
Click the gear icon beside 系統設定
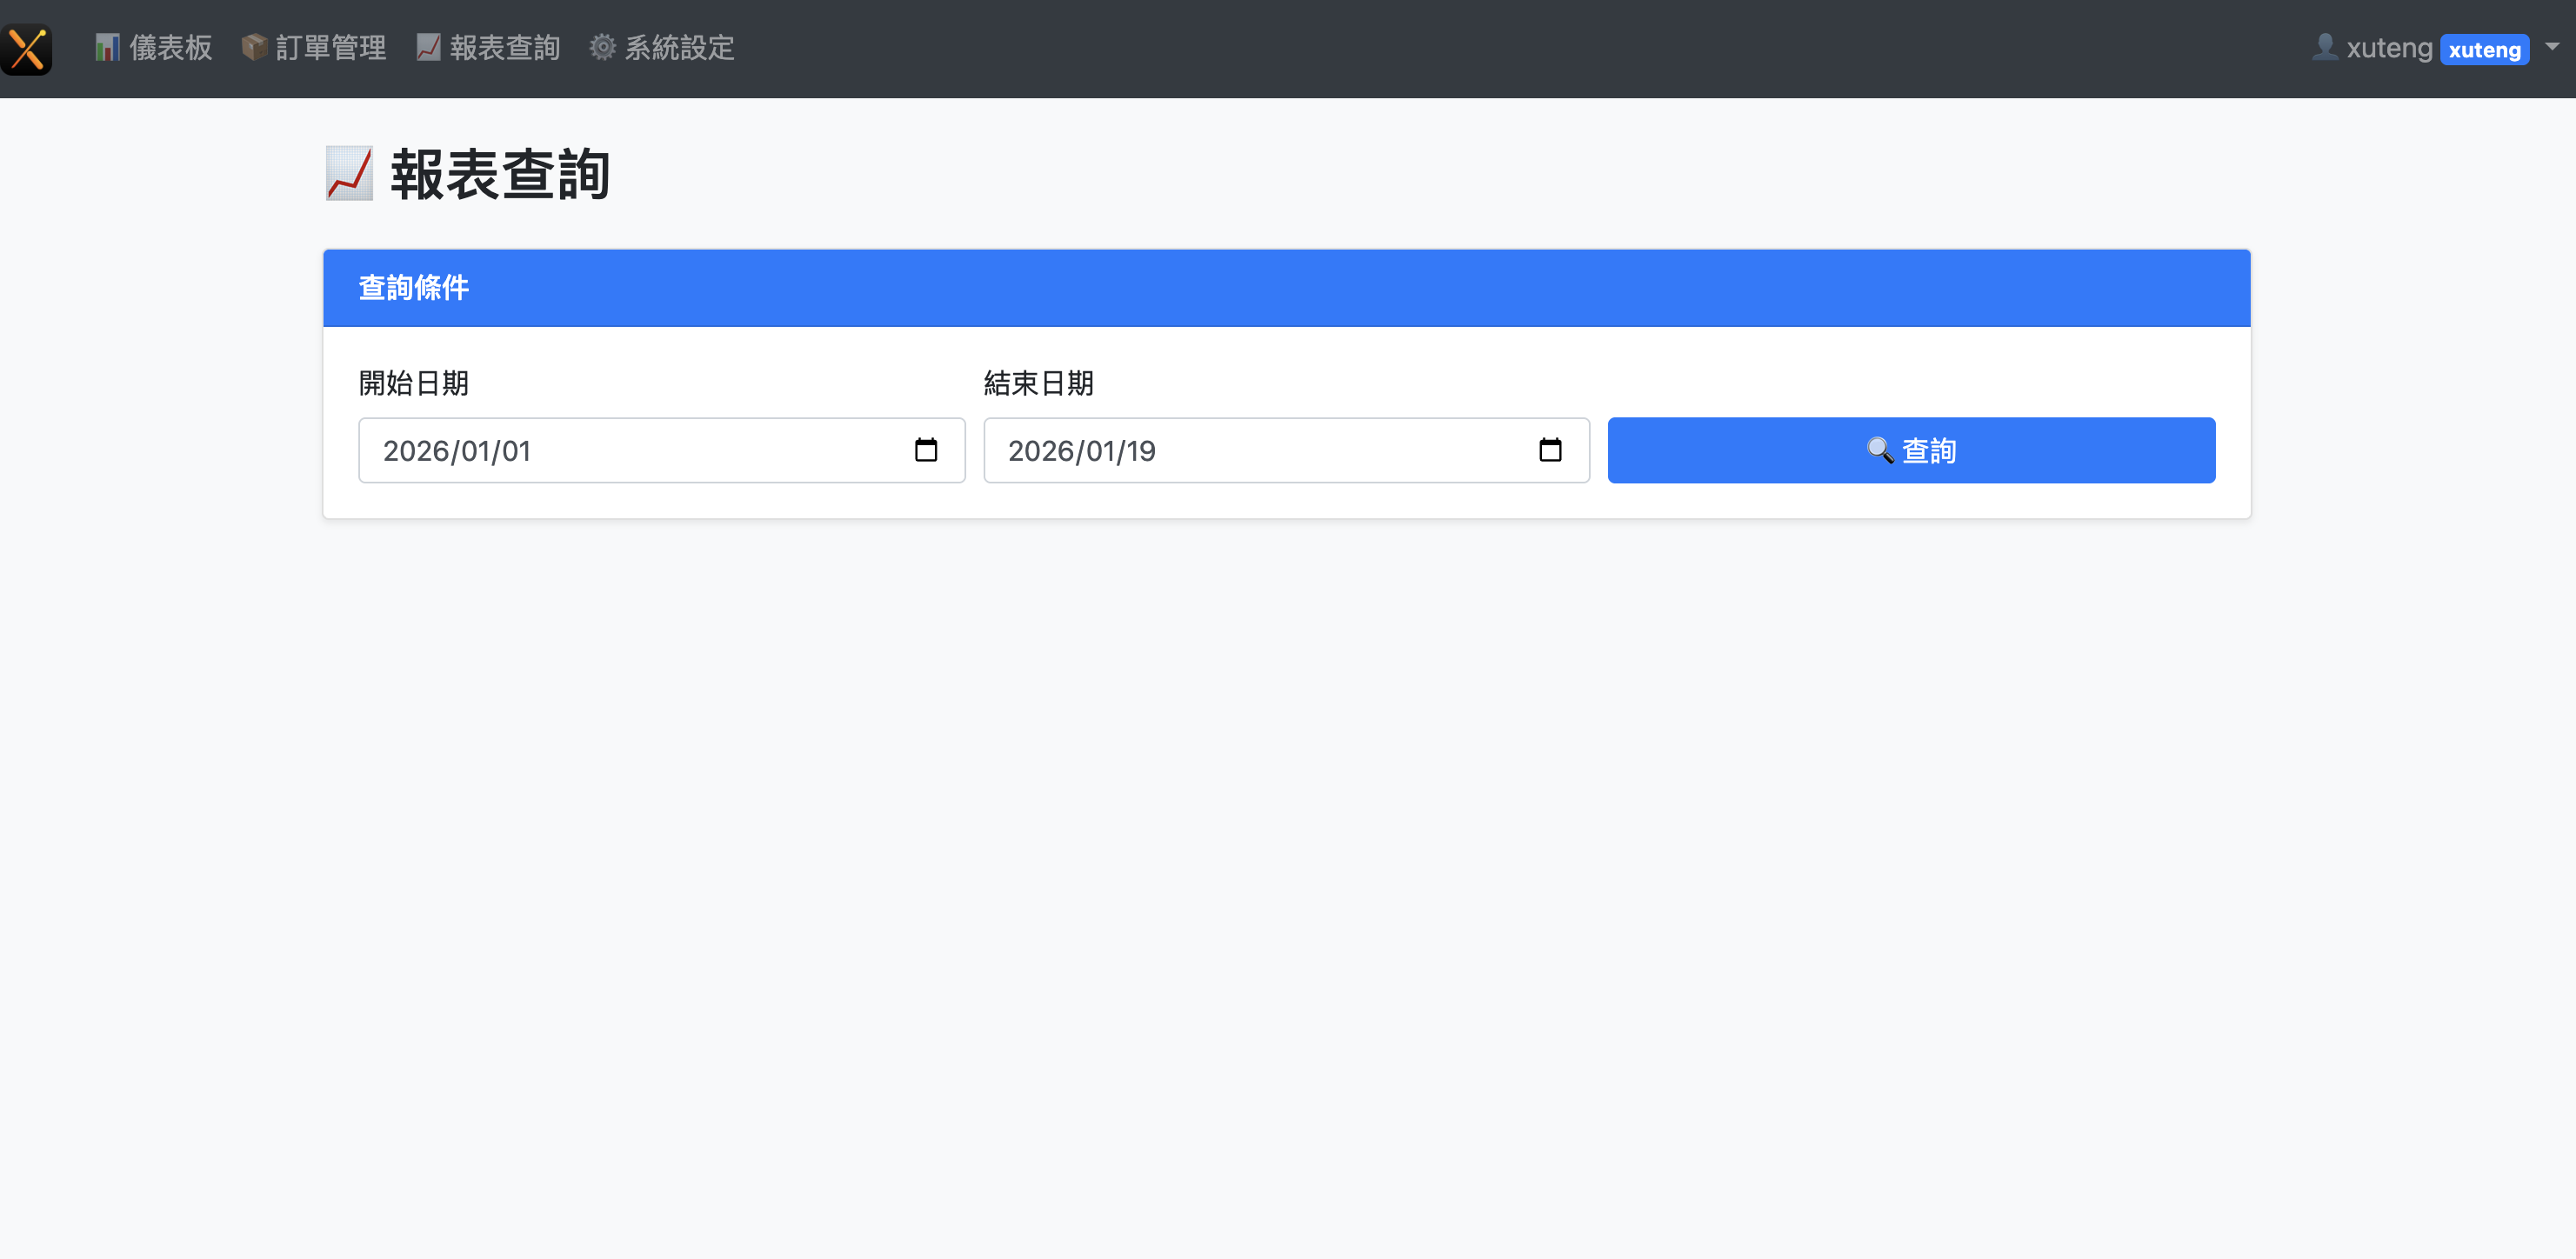(602, 47)
